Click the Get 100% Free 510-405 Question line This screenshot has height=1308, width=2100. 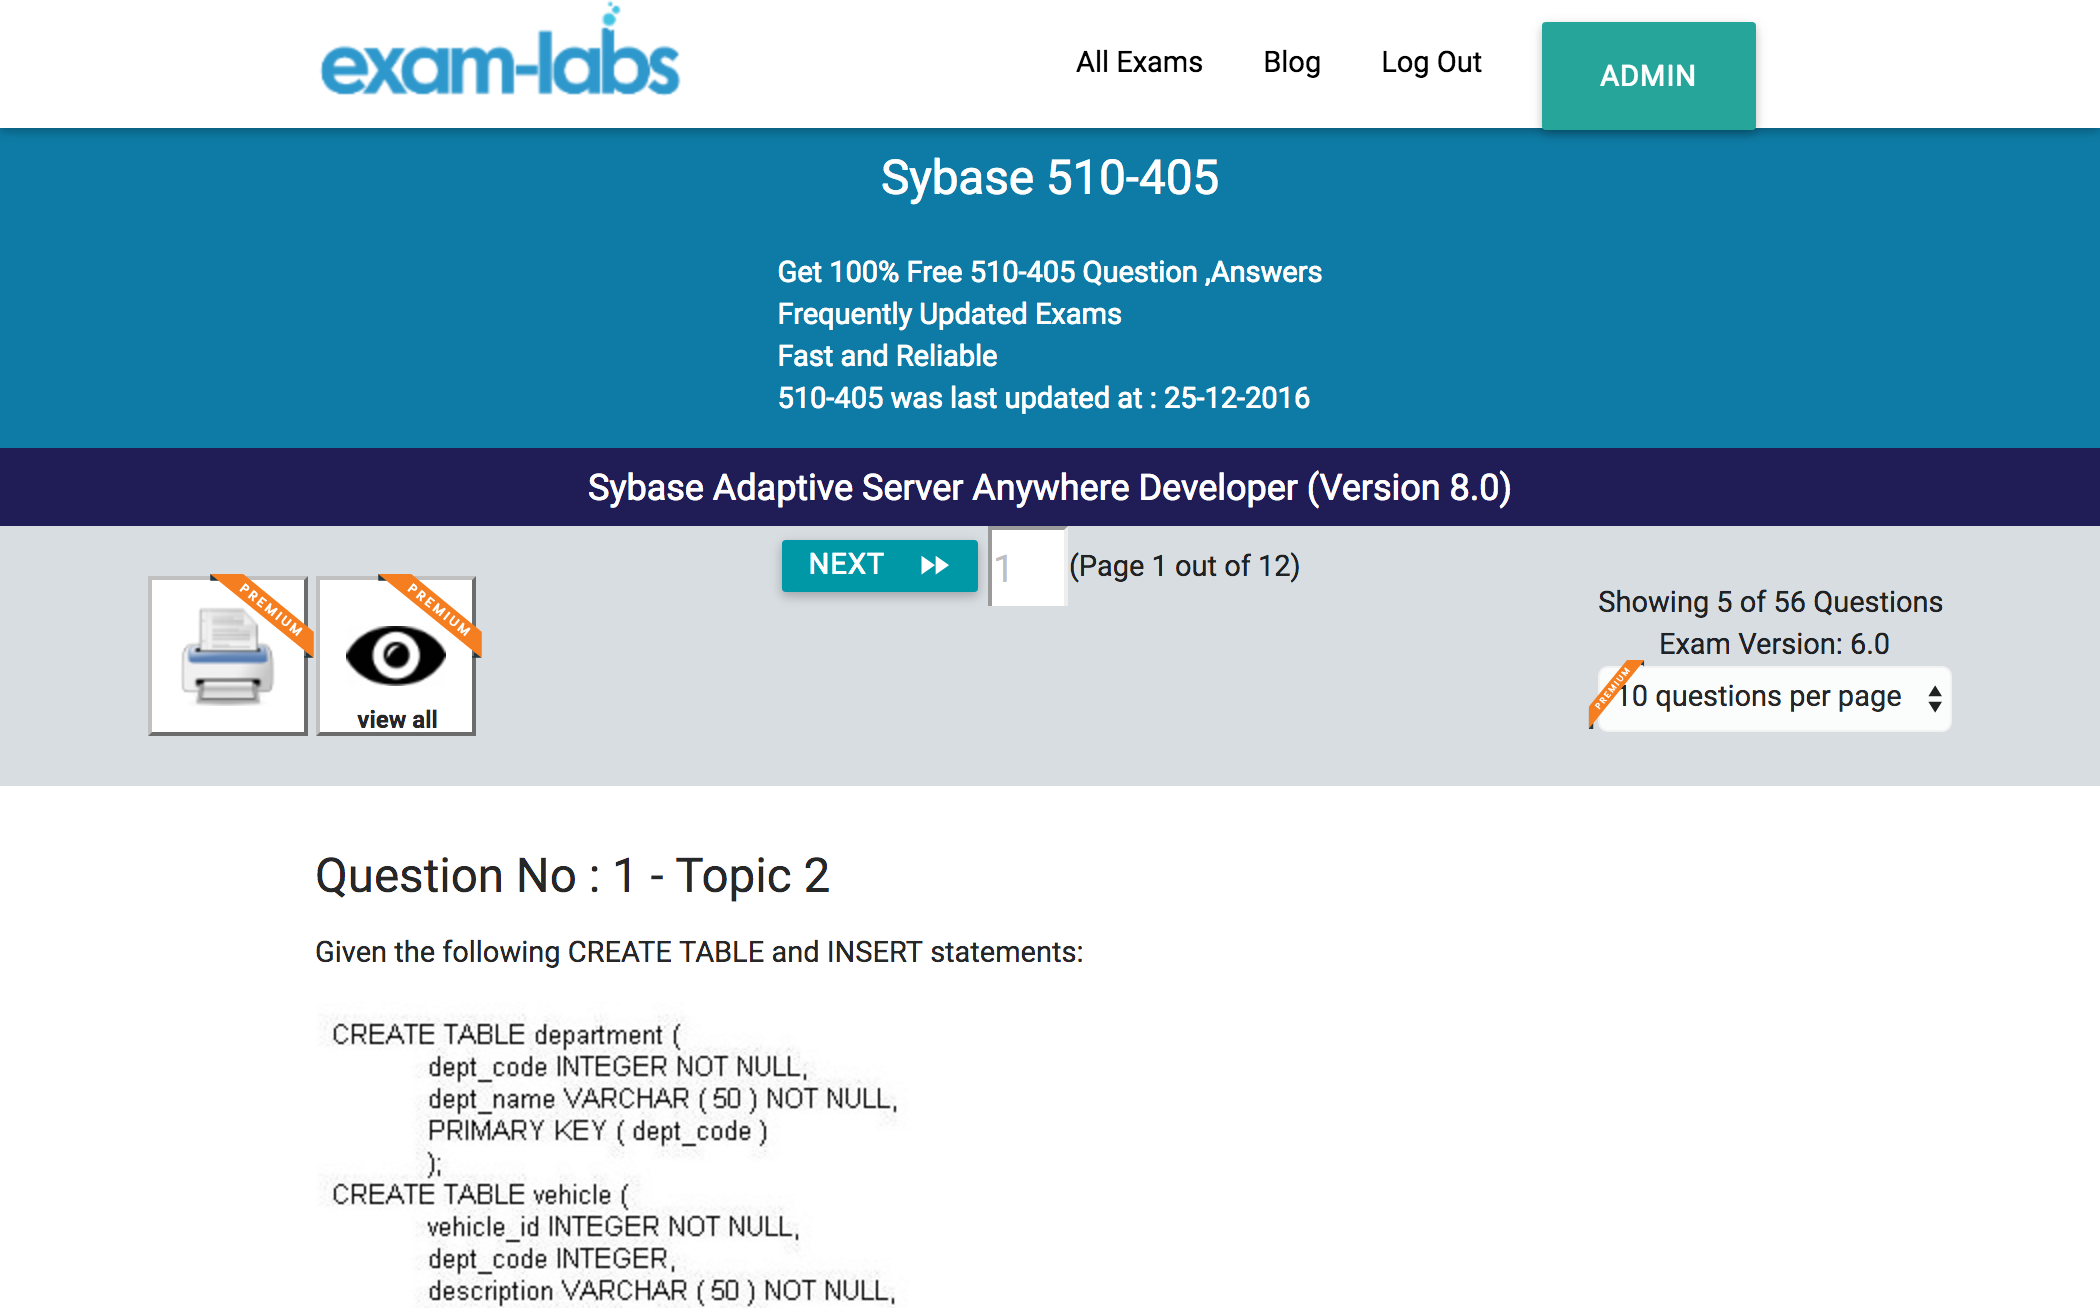click(1050, 272)
